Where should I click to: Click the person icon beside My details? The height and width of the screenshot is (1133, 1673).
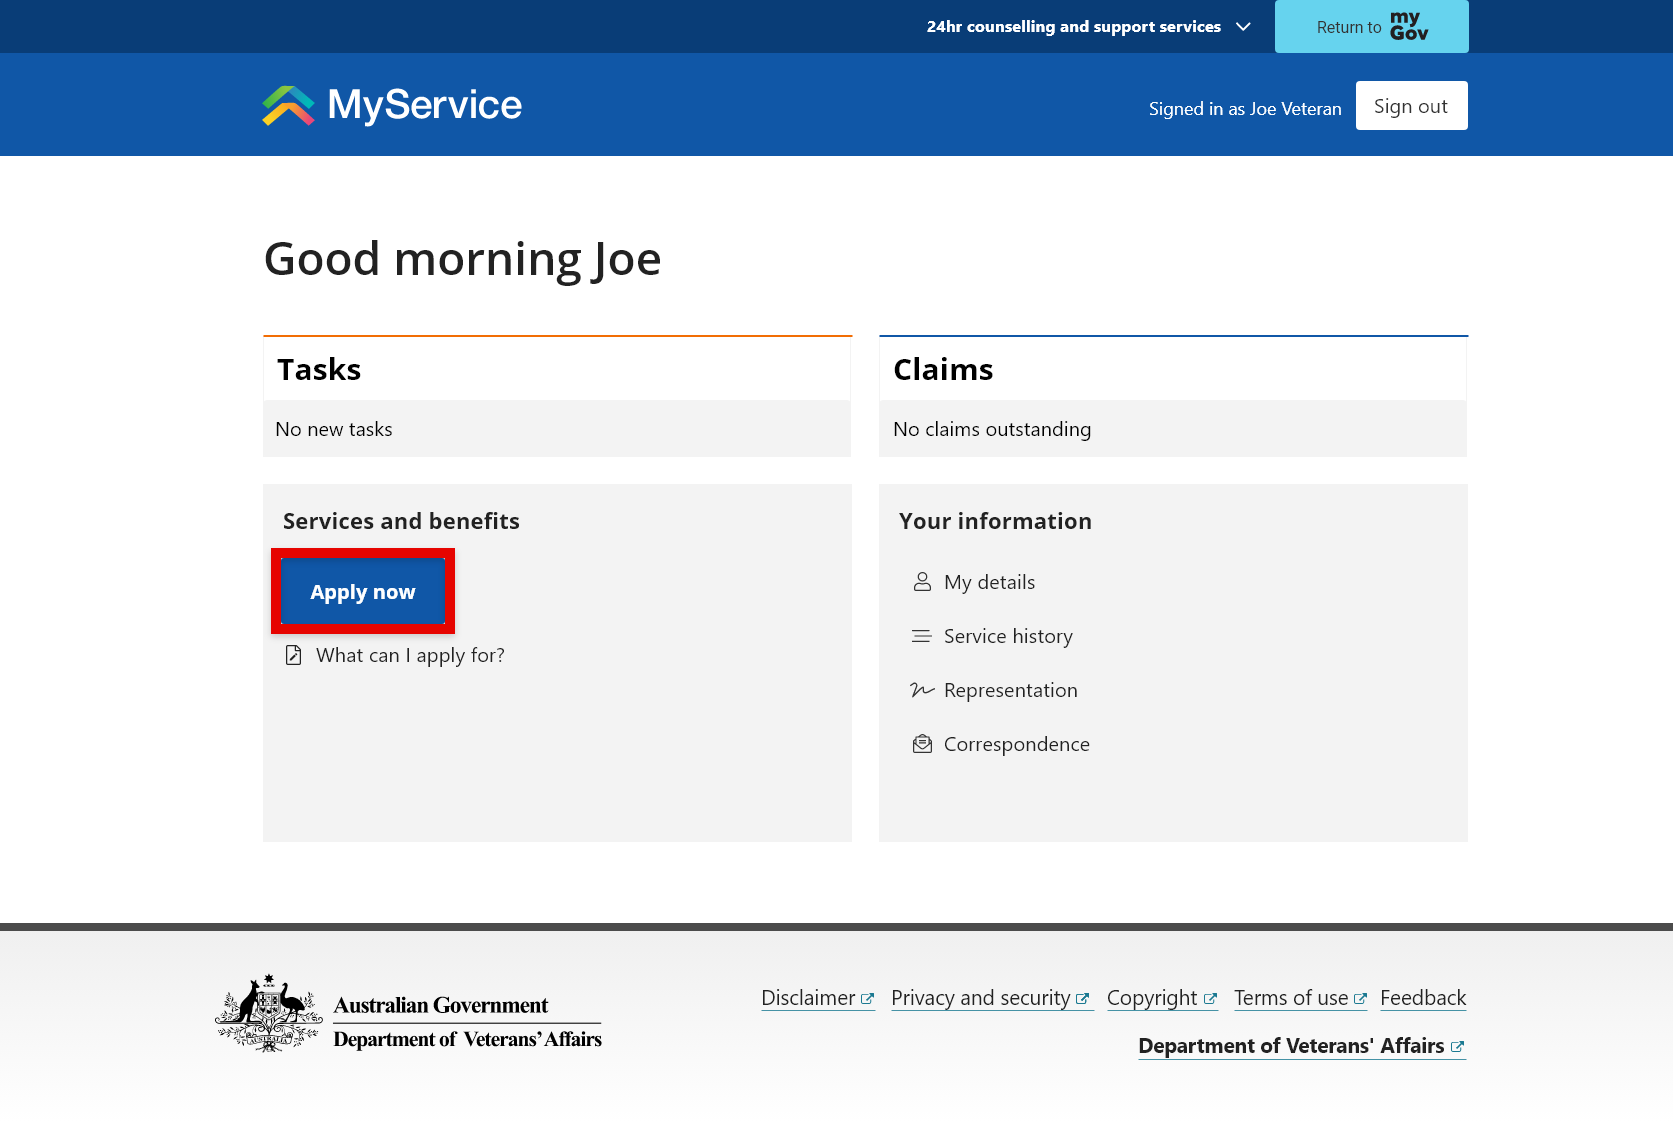click(x=922, y=582)
